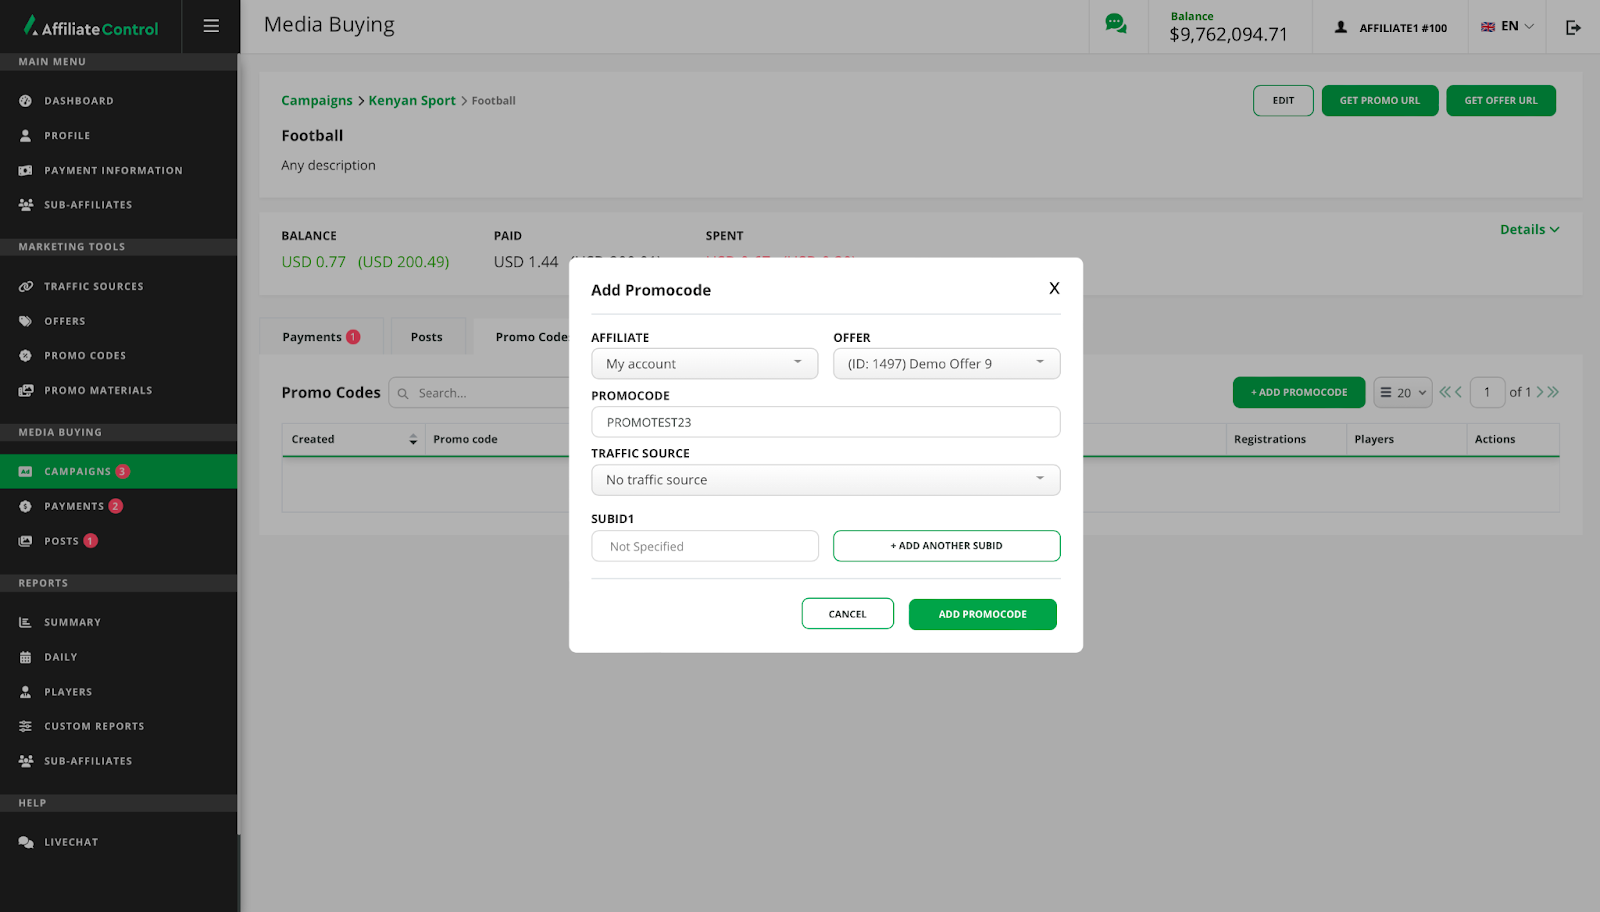
Task: Switch to the Posts tab
Action: (x=426, y=338)
